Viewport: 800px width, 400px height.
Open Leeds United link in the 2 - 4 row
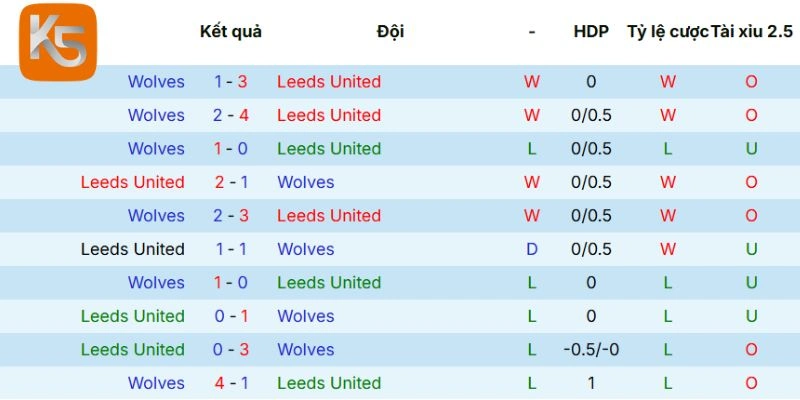pyautogui.click(x=329, y=115)
